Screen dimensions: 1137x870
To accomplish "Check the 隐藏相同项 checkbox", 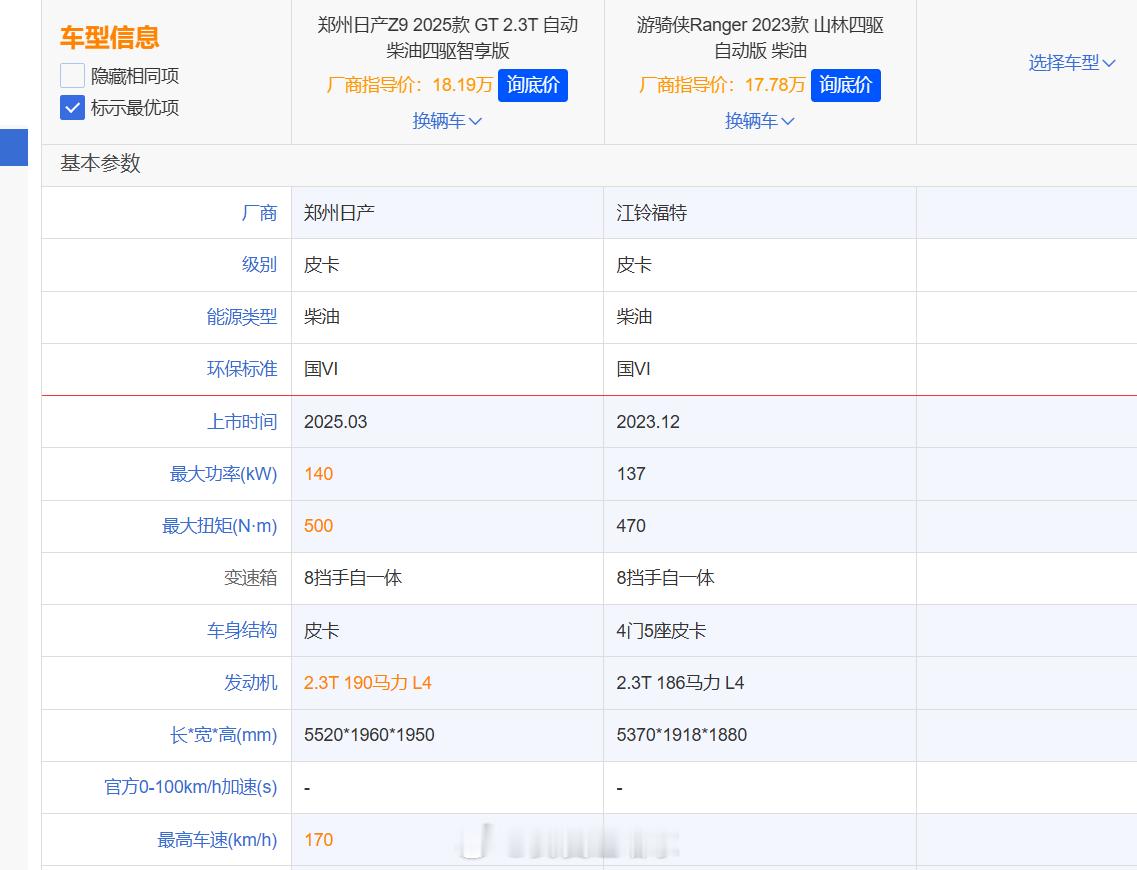I will (72, 75).
